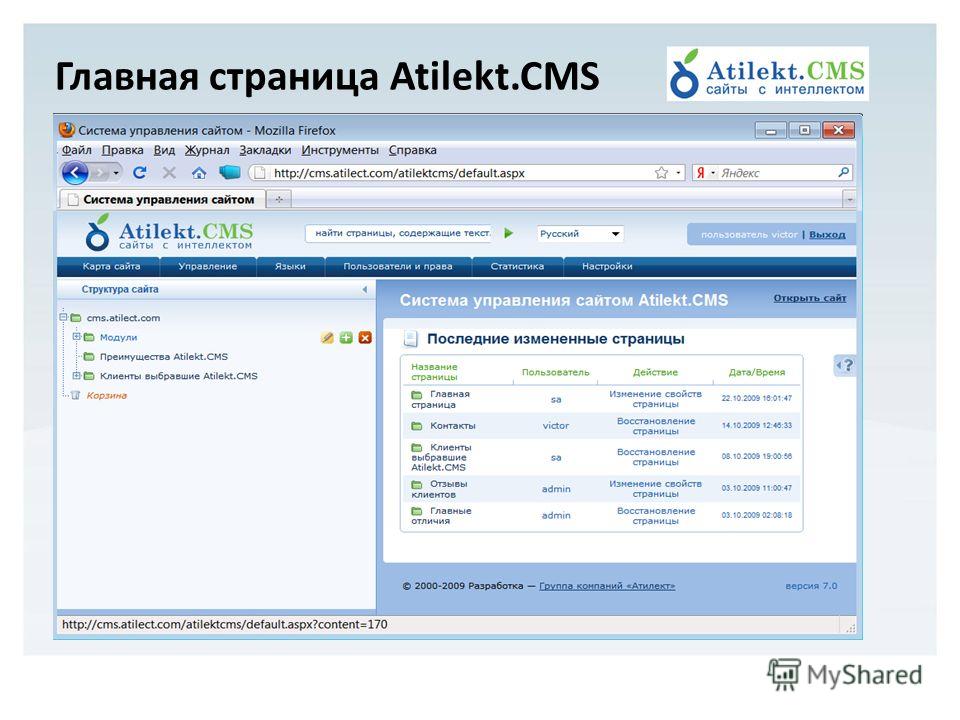Viewport: 960px width, 720px height.
Task: Click page icon next to Последние измененные страницы
Action: (410, 339)
